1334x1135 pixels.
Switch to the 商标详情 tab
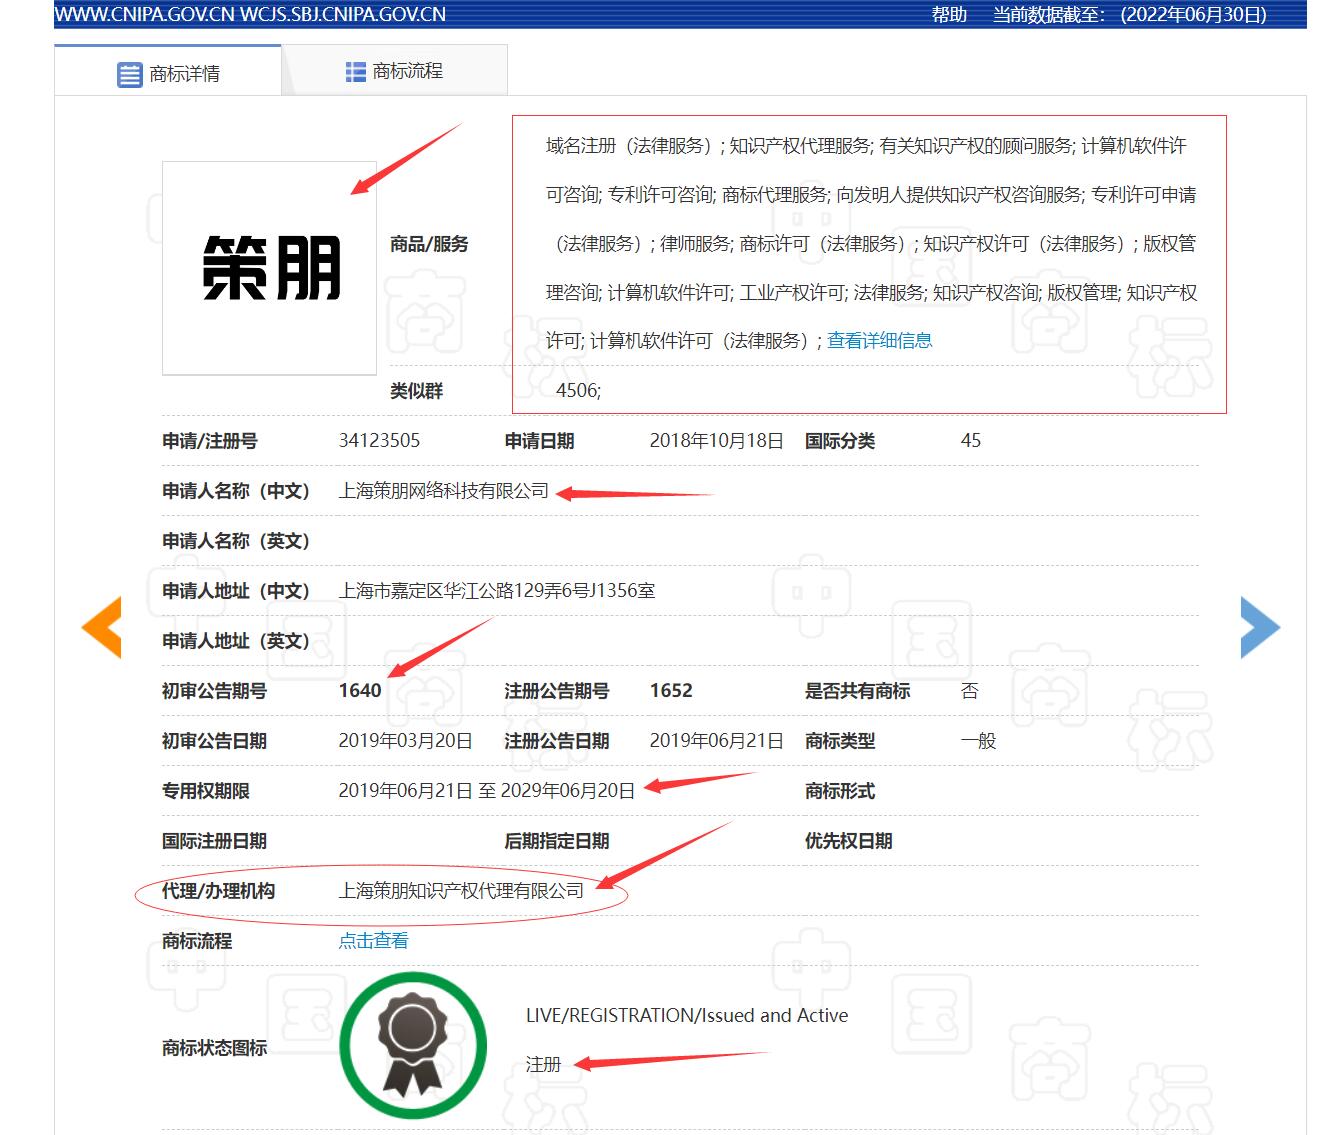[x=184, y=74]
